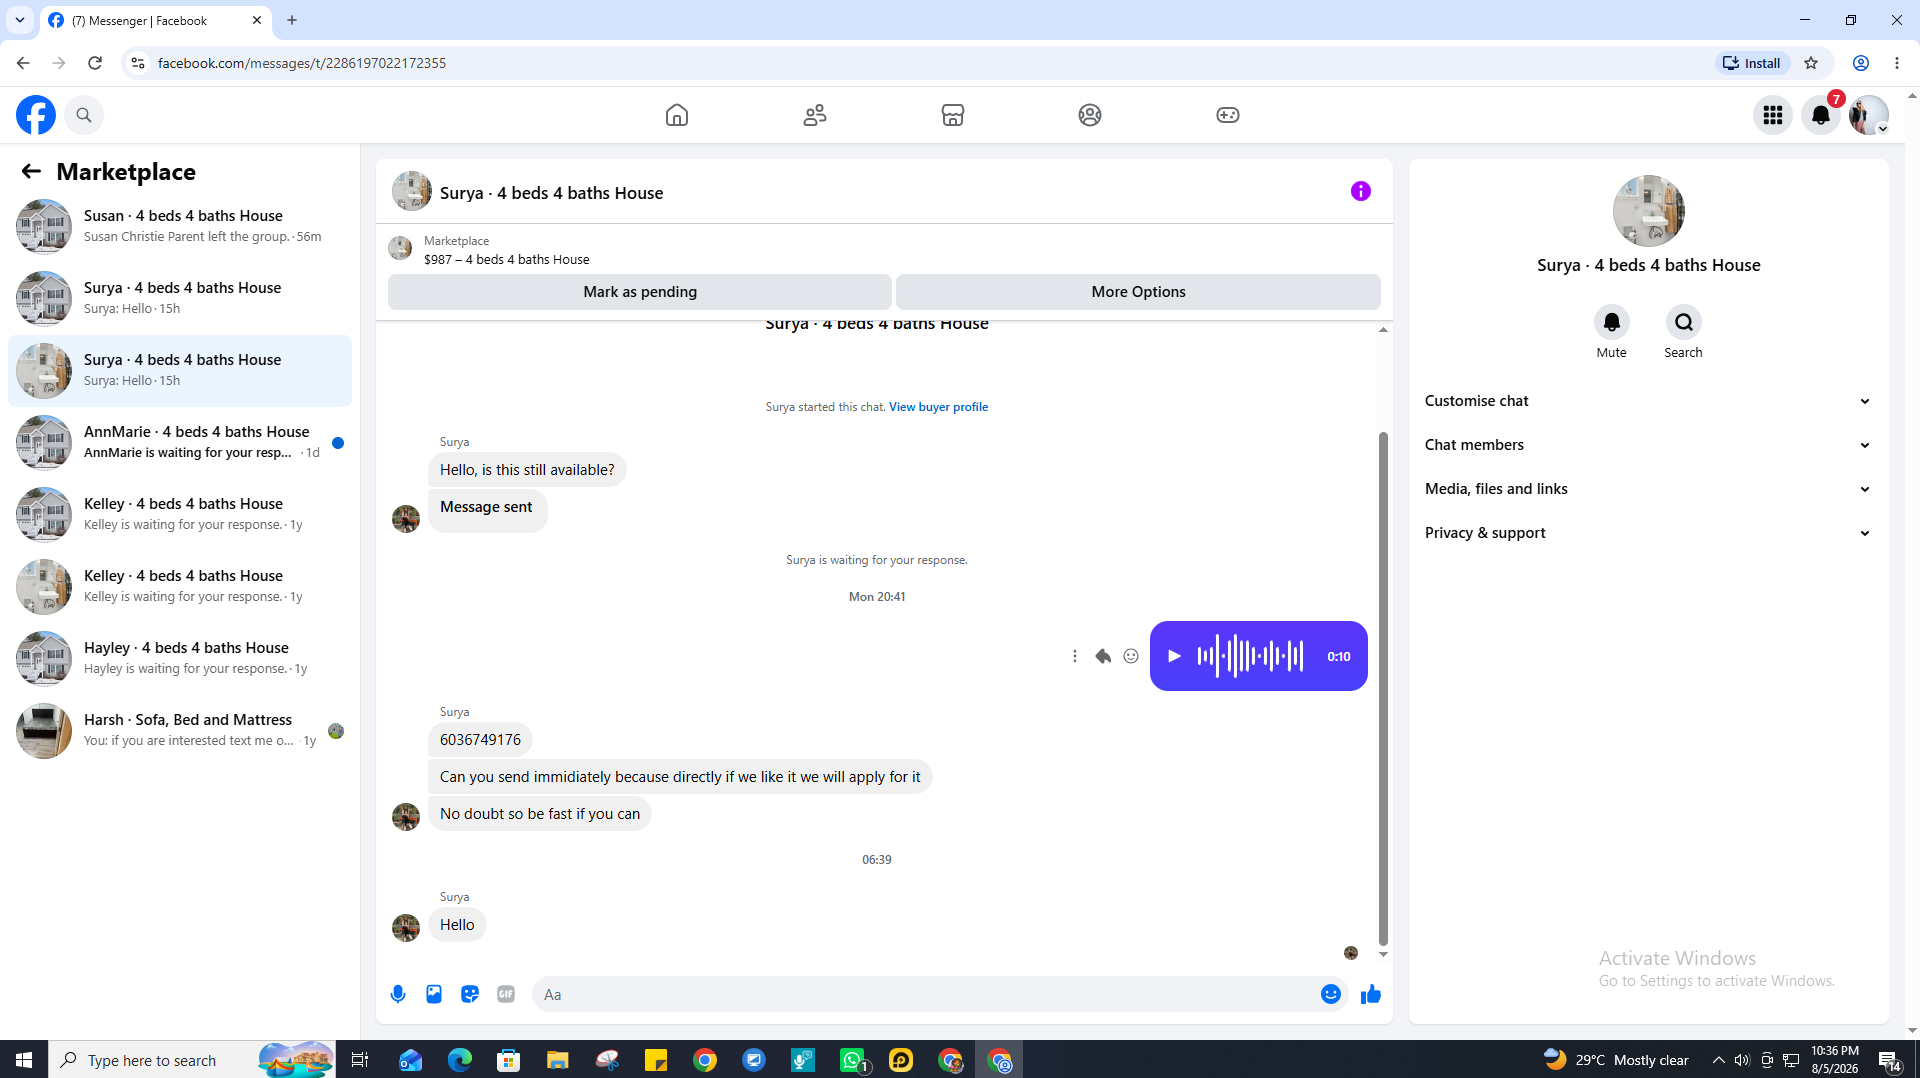Viewport: 1920px width, 1078px height.
Task: Open the Marketplace tab in top navigation
Action: (x=952, y=115)
